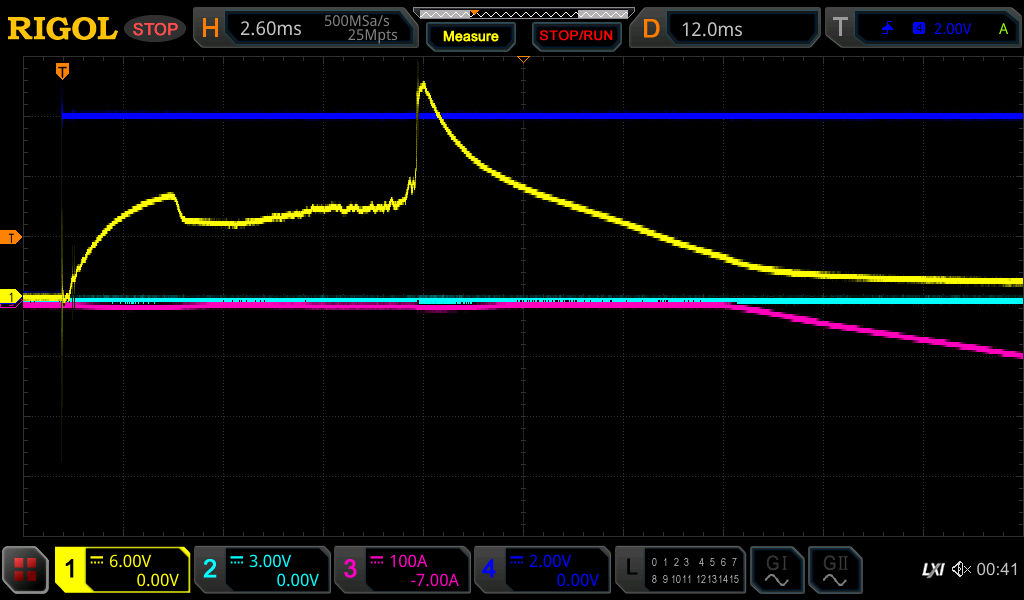Click the orange trigger level T marker
1024x600 pixels.
coord(11,237)
